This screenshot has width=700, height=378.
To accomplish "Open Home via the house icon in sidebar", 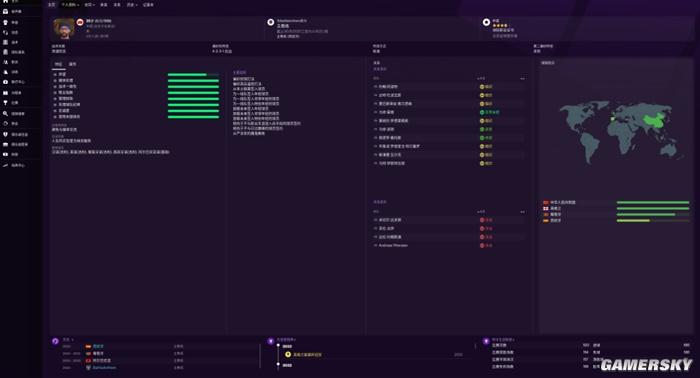I will 5,1.
